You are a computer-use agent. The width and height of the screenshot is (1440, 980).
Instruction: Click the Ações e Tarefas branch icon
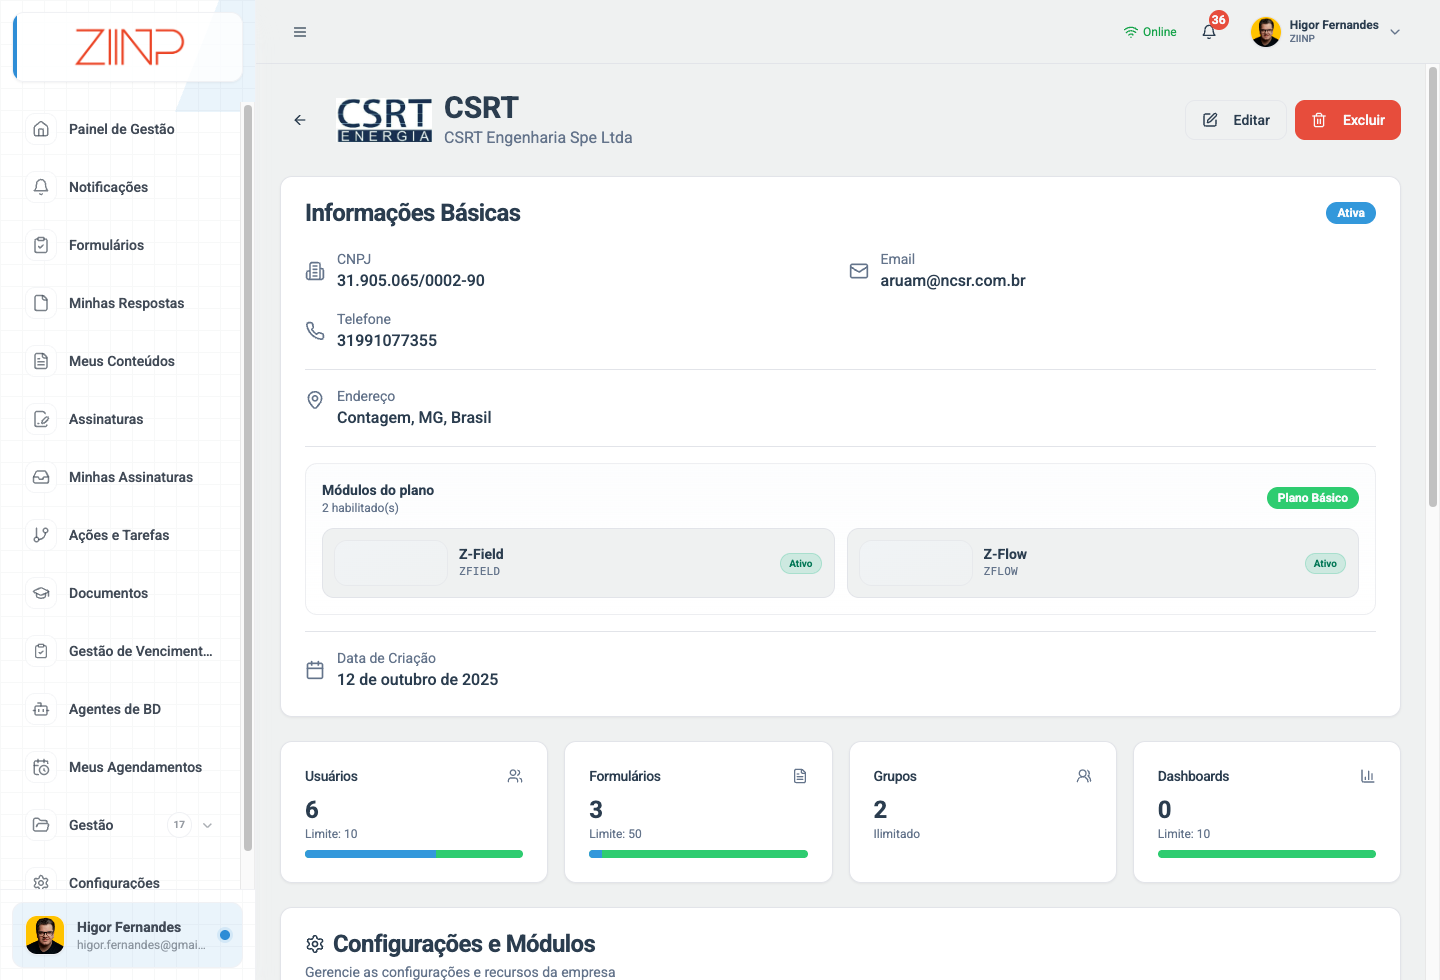pos(41,535)
